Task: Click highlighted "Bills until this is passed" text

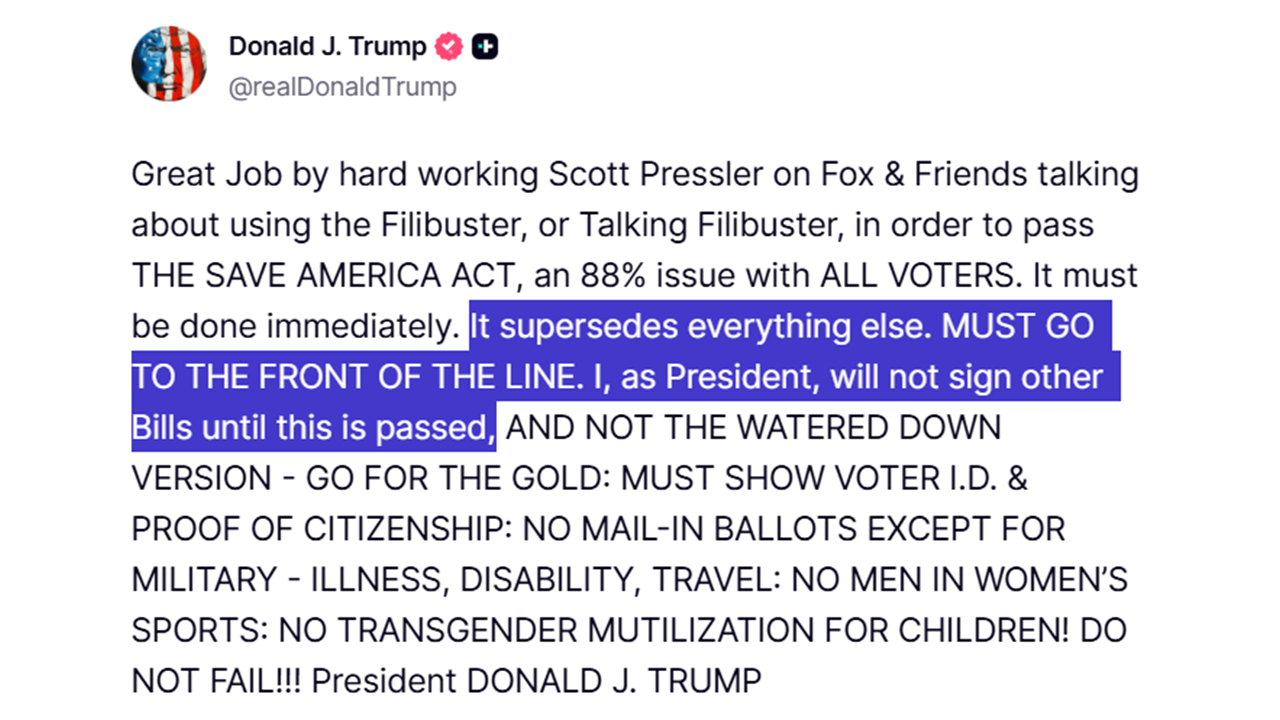Action: point(313,429)
